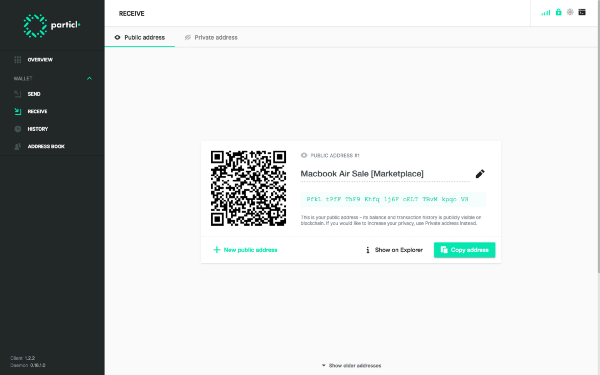The width and height of the screenshot is (600, 375).
Task: Click the address label input field
Action: tap(385, 174)
